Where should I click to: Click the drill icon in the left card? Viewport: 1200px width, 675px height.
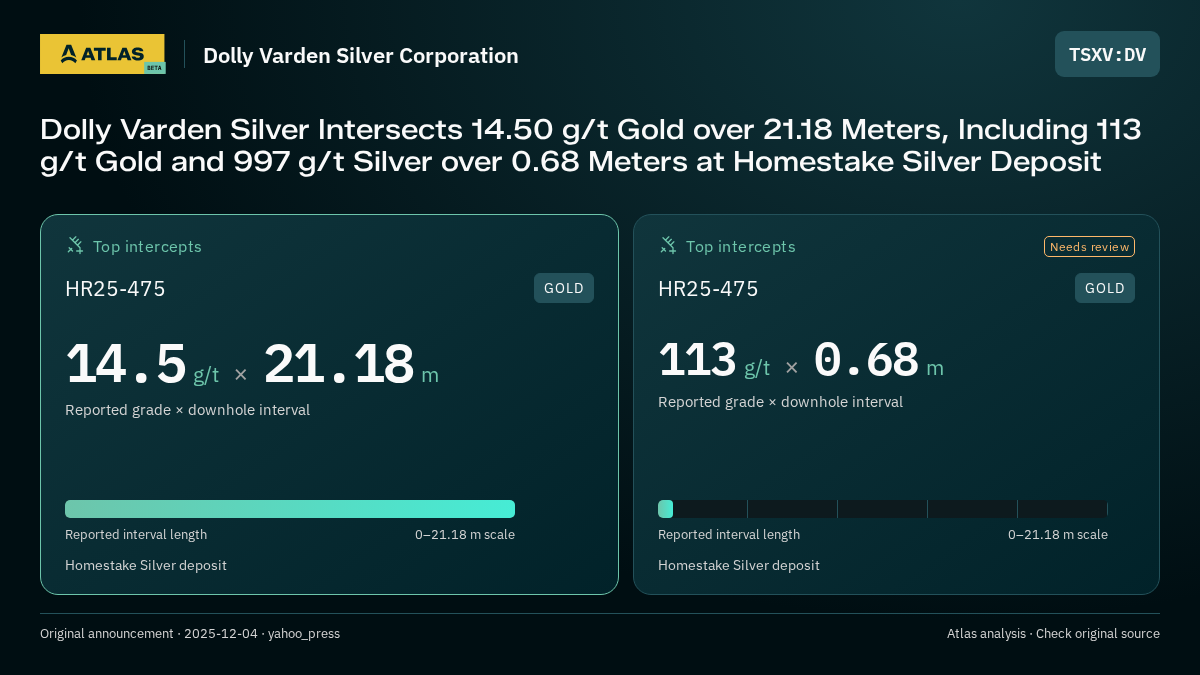[75, 245]
